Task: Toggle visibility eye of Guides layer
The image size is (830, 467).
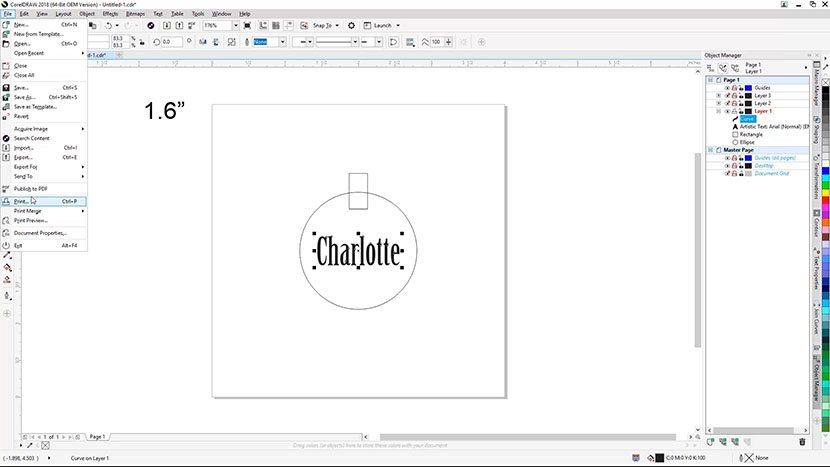Action: (x=727, y=88)
